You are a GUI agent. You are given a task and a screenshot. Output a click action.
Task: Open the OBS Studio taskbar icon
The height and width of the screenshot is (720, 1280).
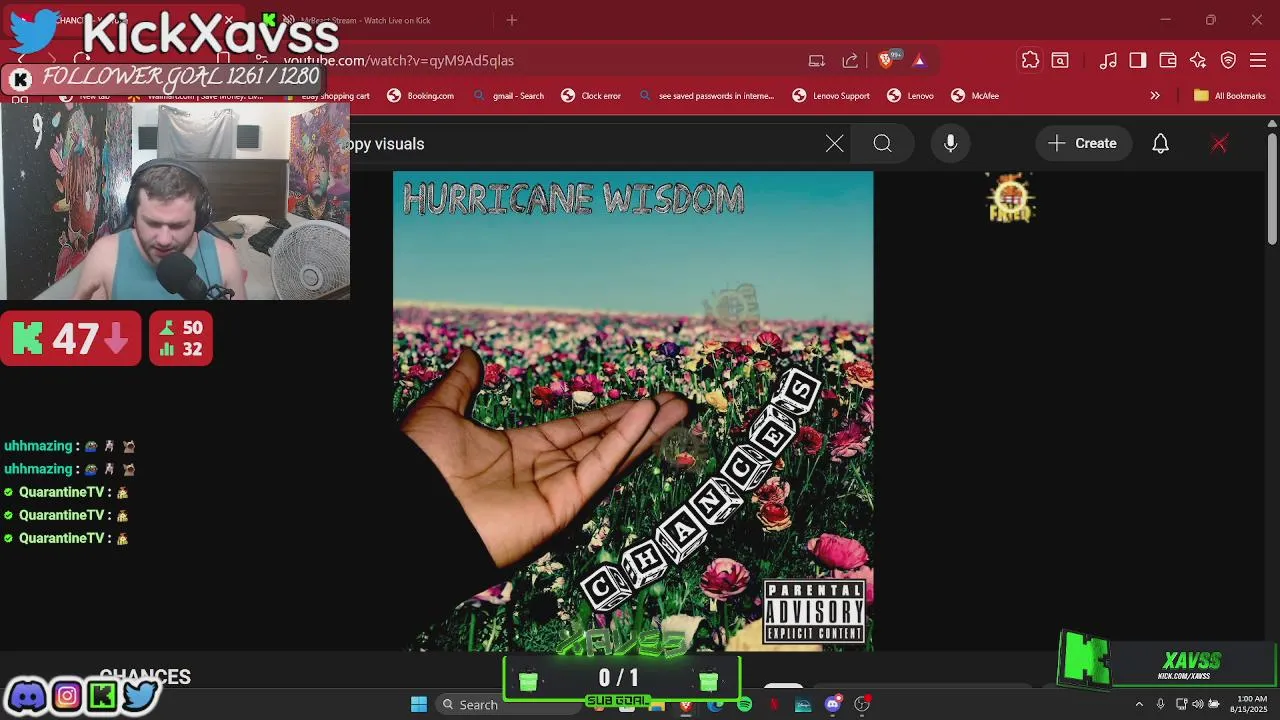coord(862,705)
